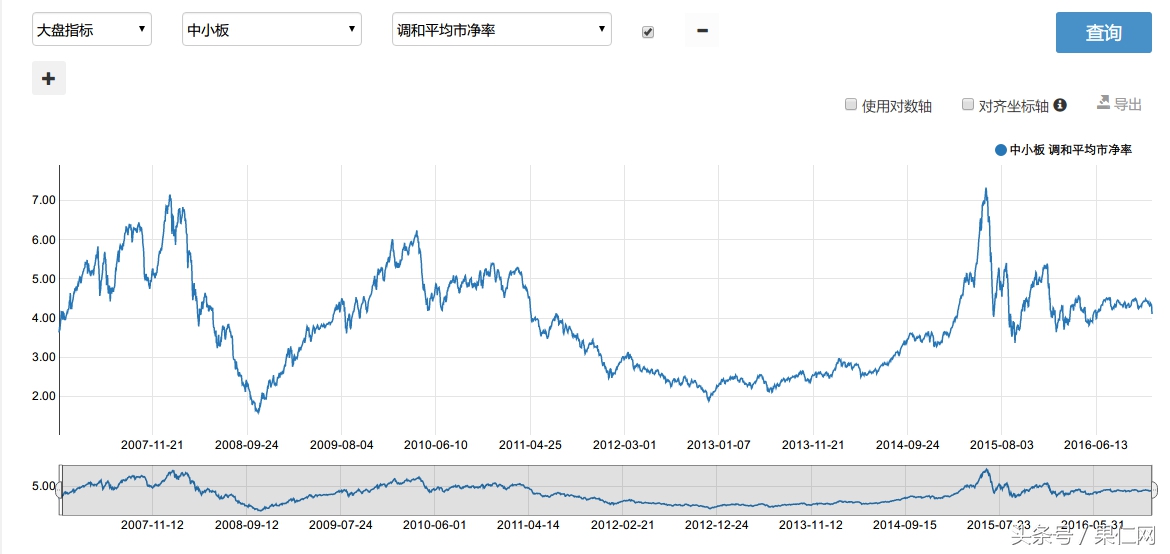The height and width of the screenshot is (554, 1170).
Task: Click the minus icon to remove indicator row
Action: (x=702, y=31)
